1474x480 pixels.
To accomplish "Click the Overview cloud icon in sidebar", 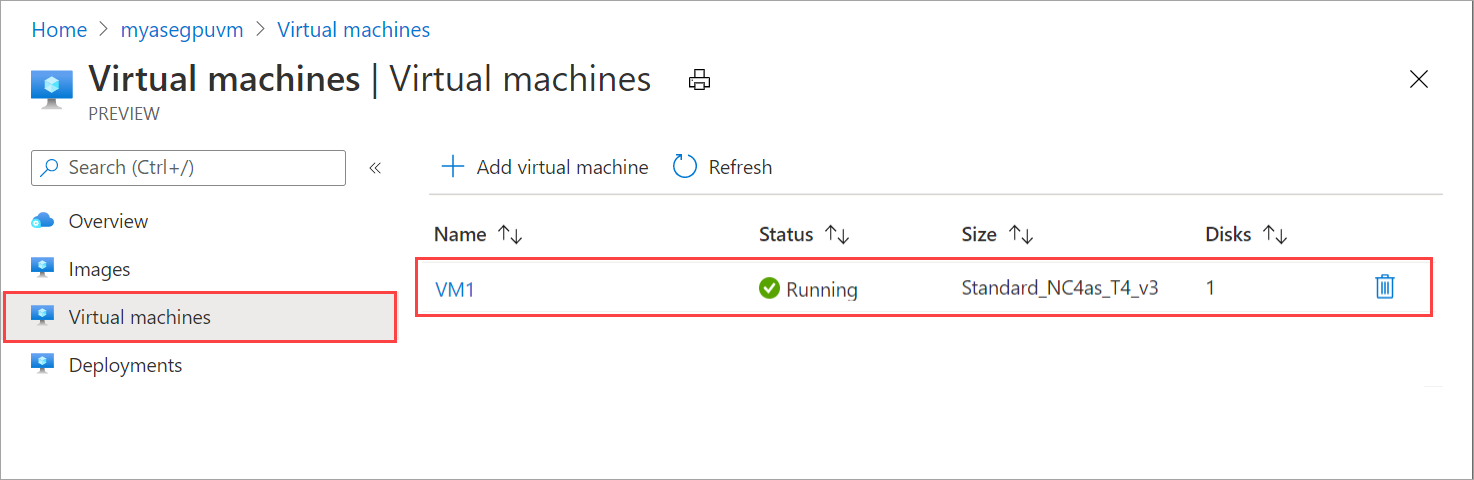I will point(42,221).
